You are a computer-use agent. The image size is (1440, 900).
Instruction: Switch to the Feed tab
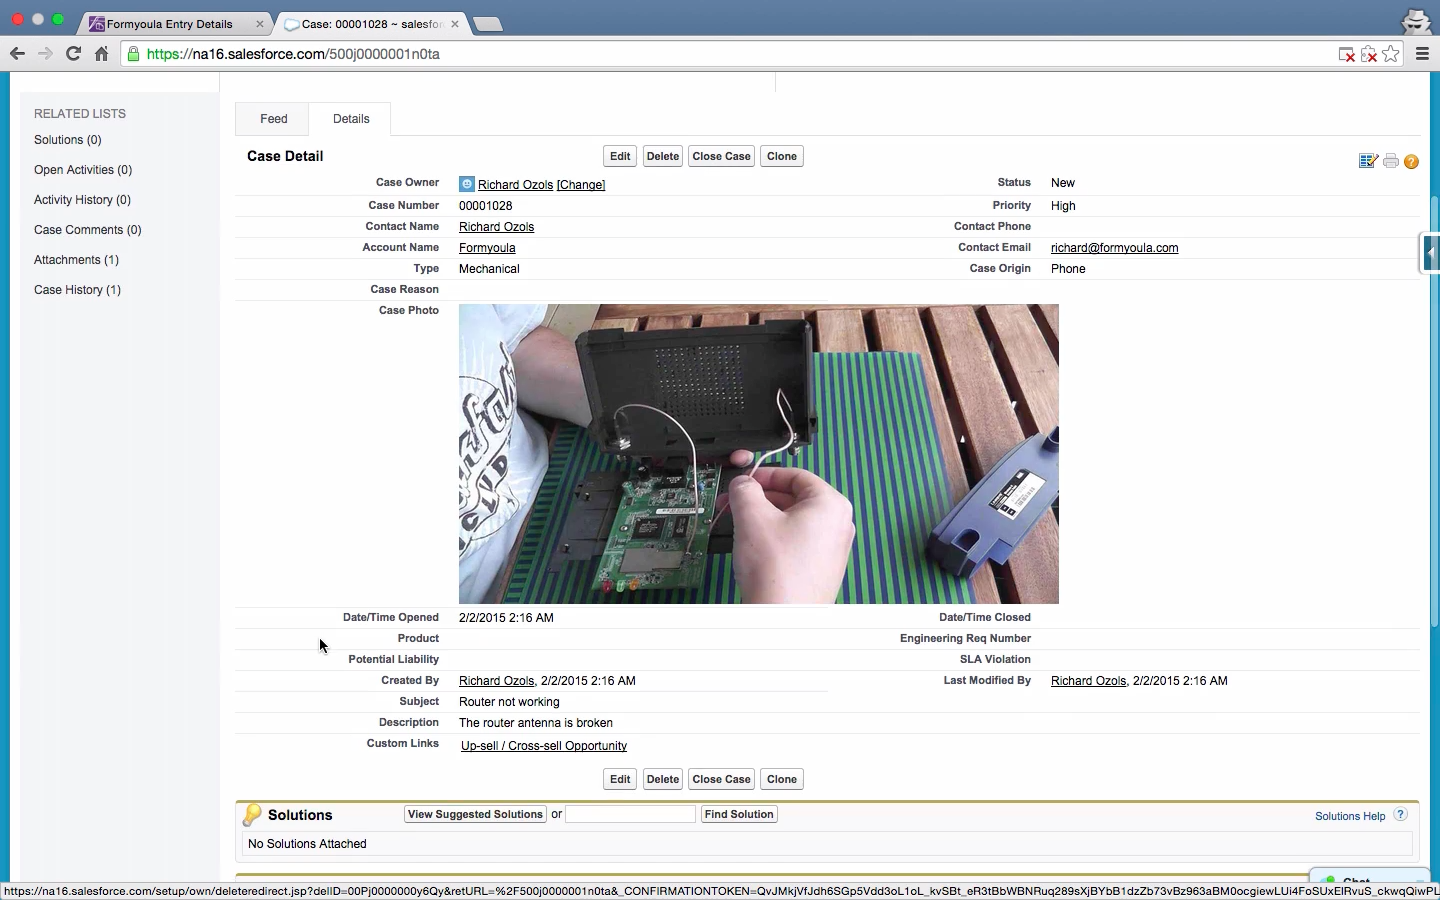tap(273, 119)
